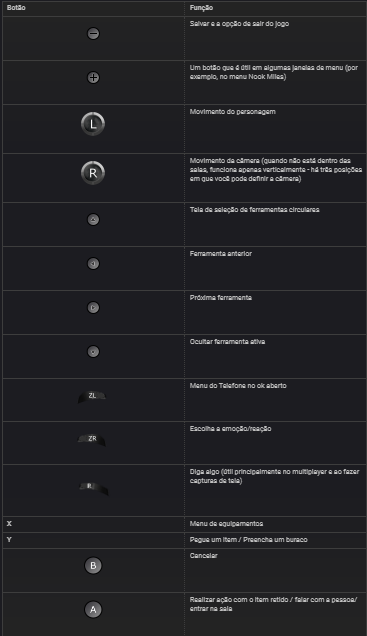The image size is (367, 636).
Task: Click the Função column header
Action: tap(201, 8)
